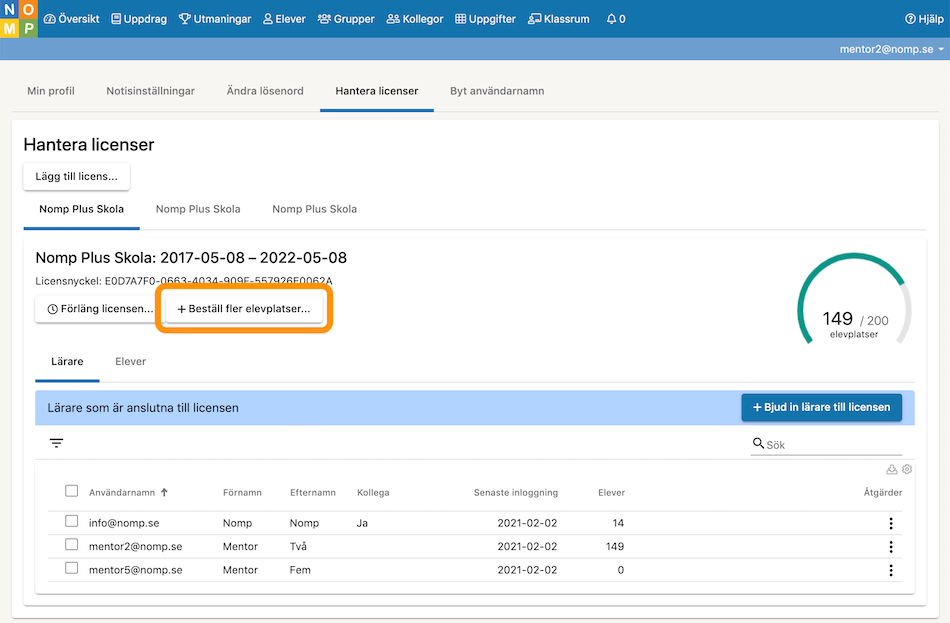This screenshot has width=950, height=623.
Task: Click the magnifying glass search icon
Action: tap(758, 444)
